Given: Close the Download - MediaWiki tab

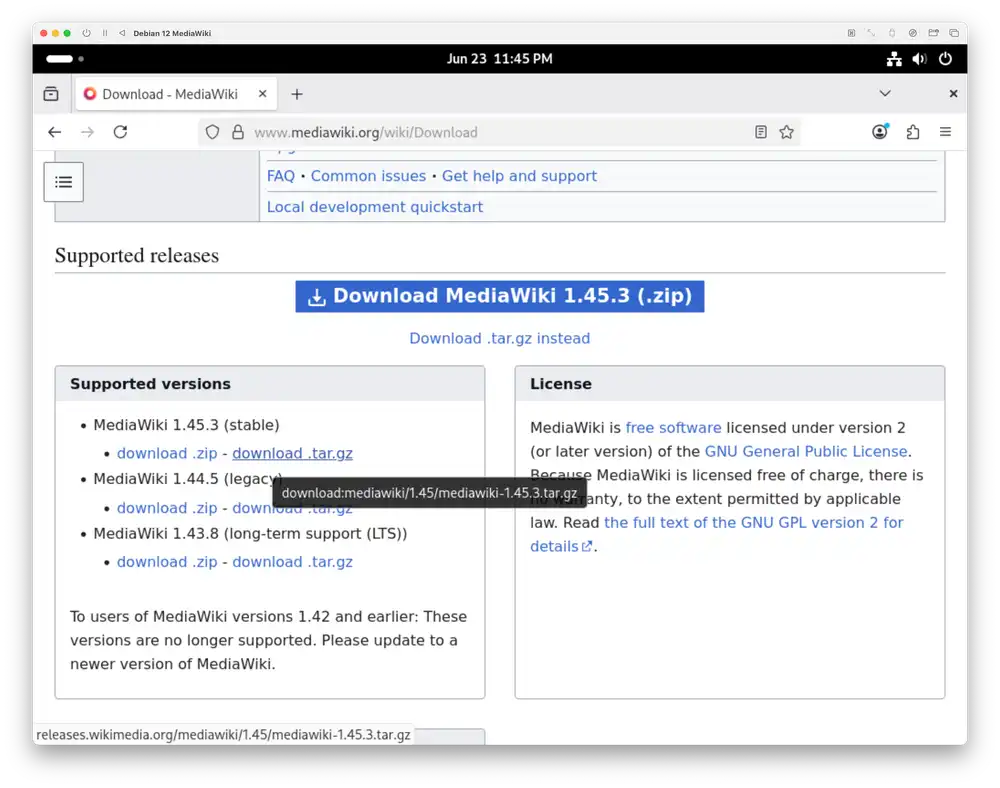Looking at the screenshot, I should (262, 94).
